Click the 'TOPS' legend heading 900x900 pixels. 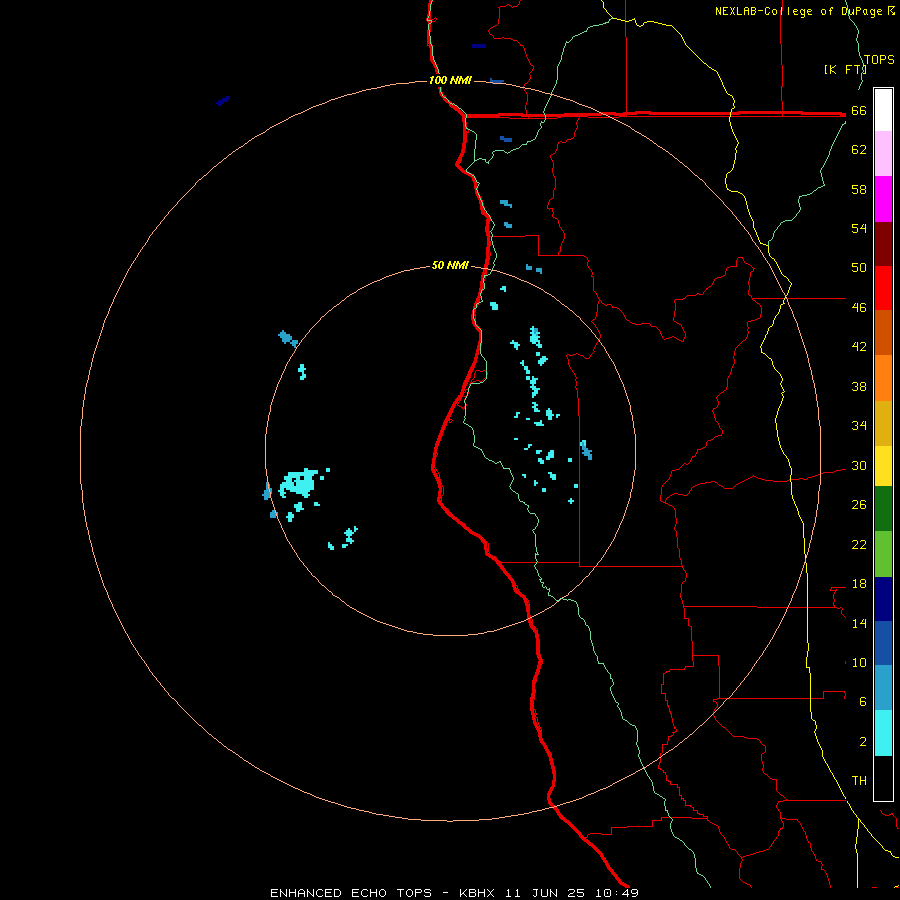click(879, 60)
